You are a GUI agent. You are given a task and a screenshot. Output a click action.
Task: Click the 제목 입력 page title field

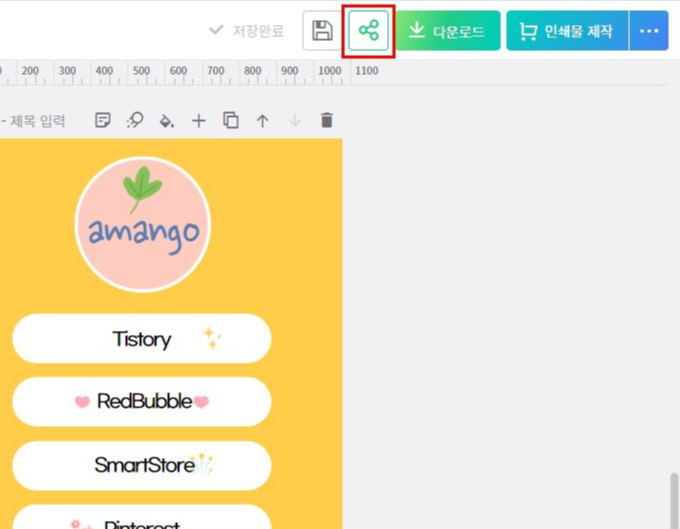point(37,121)
